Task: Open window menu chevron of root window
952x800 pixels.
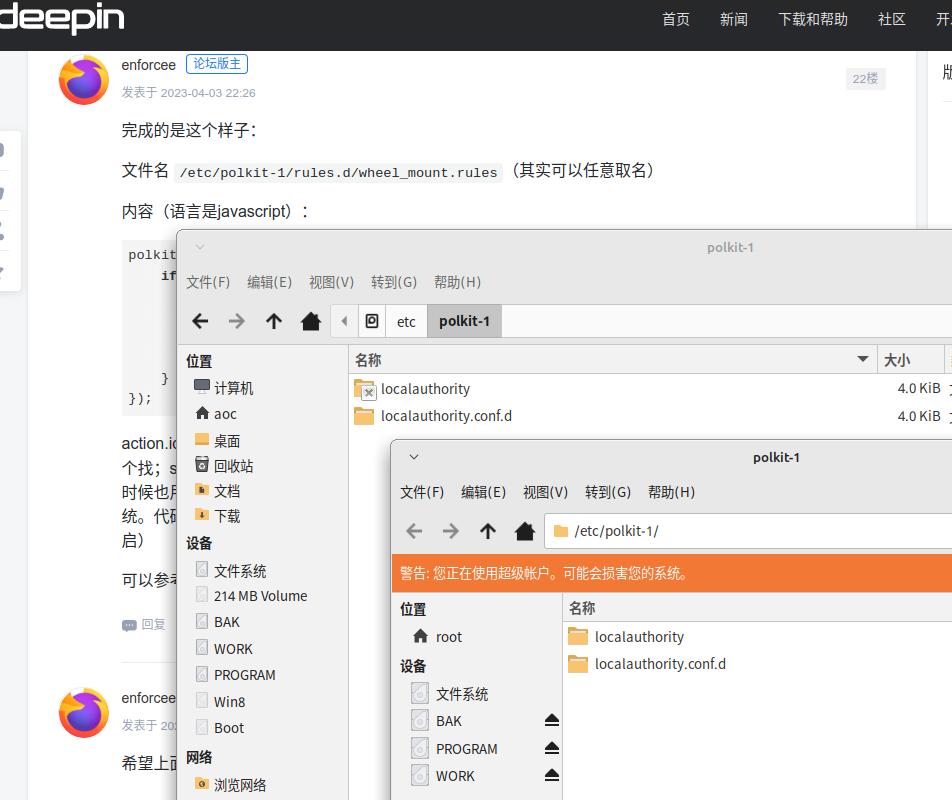Action: coord(414,457)
